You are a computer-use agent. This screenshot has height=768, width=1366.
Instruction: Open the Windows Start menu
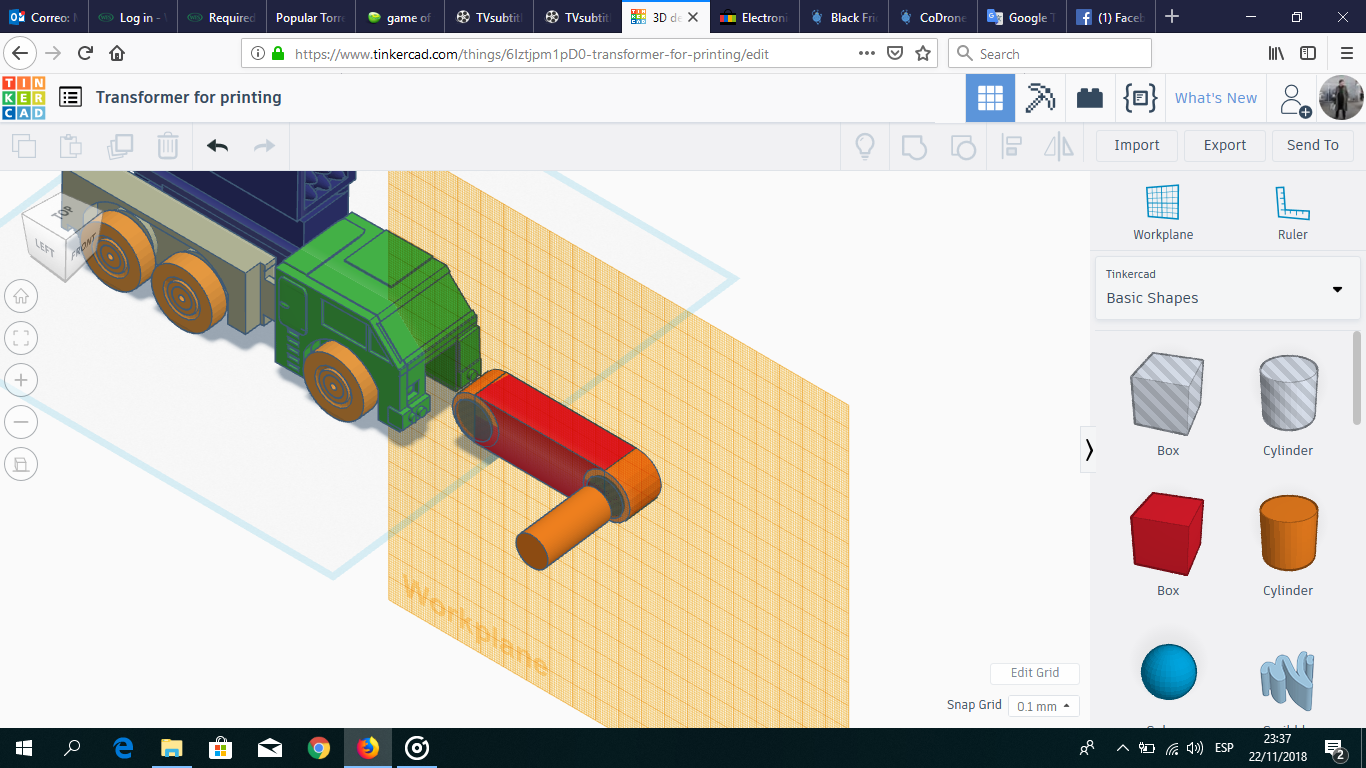[x=24, y=748]
